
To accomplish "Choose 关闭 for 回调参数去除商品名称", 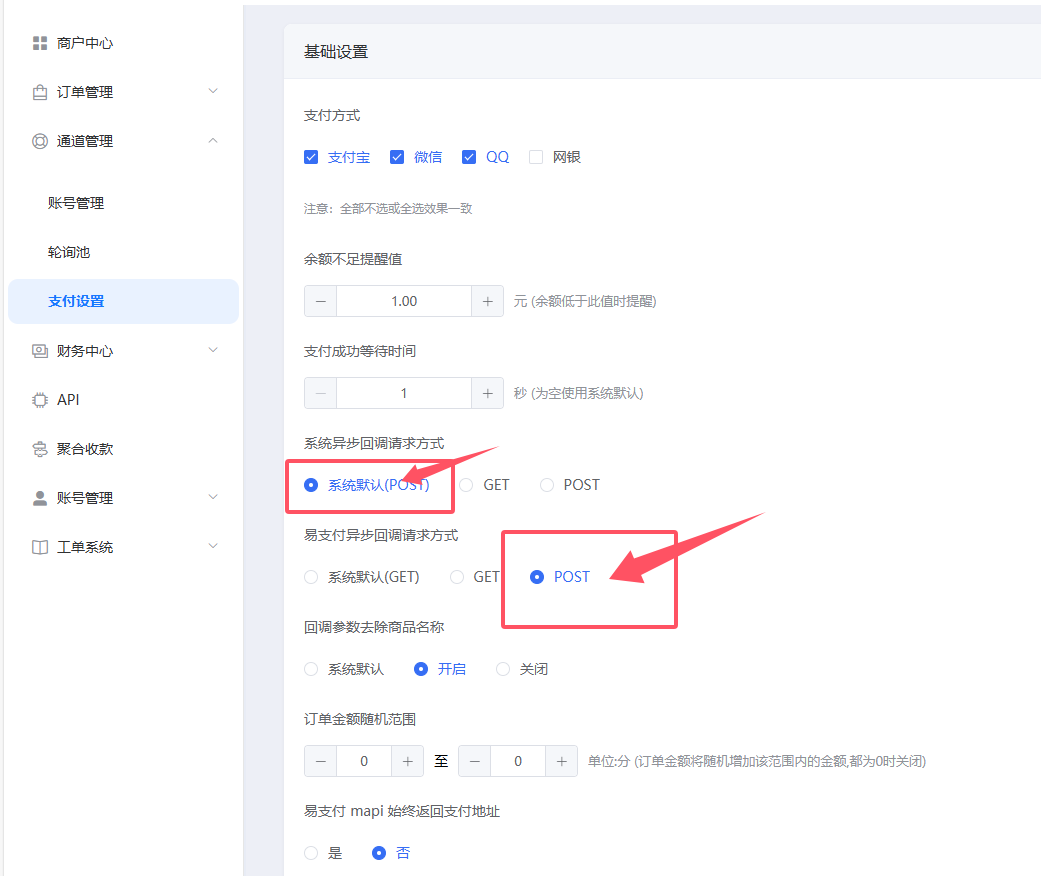I will [502, 668].
